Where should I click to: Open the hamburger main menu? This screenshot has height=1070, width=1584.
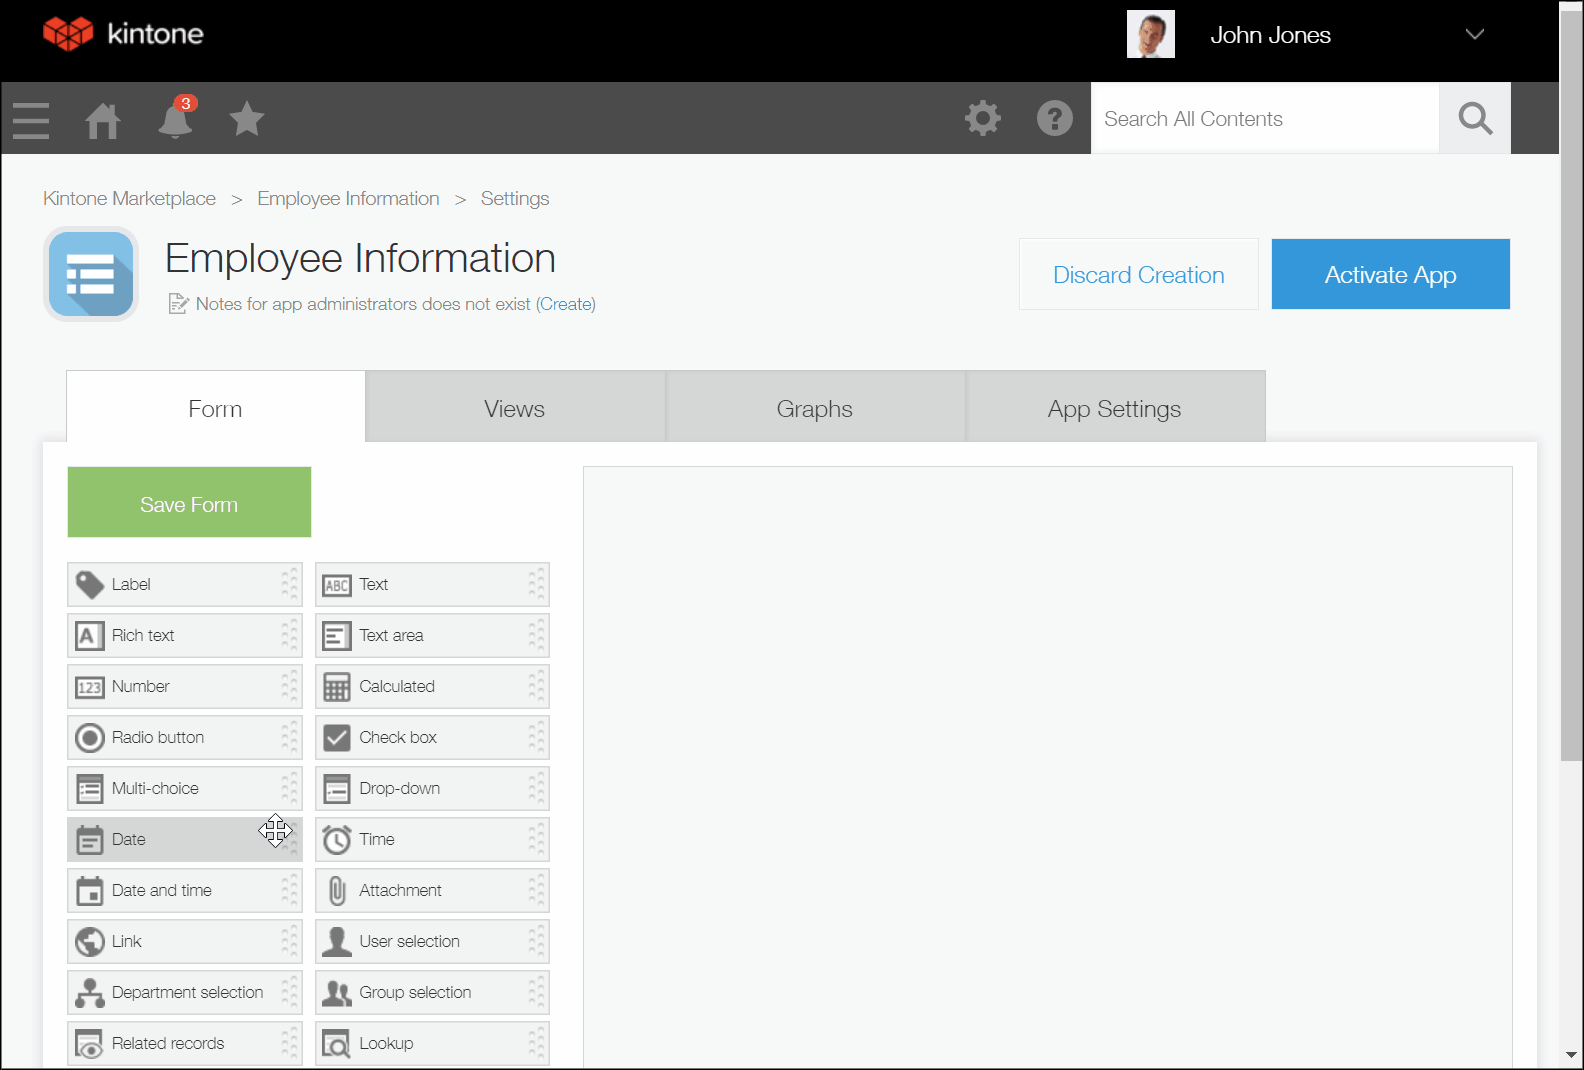click(x=31, y=120)
